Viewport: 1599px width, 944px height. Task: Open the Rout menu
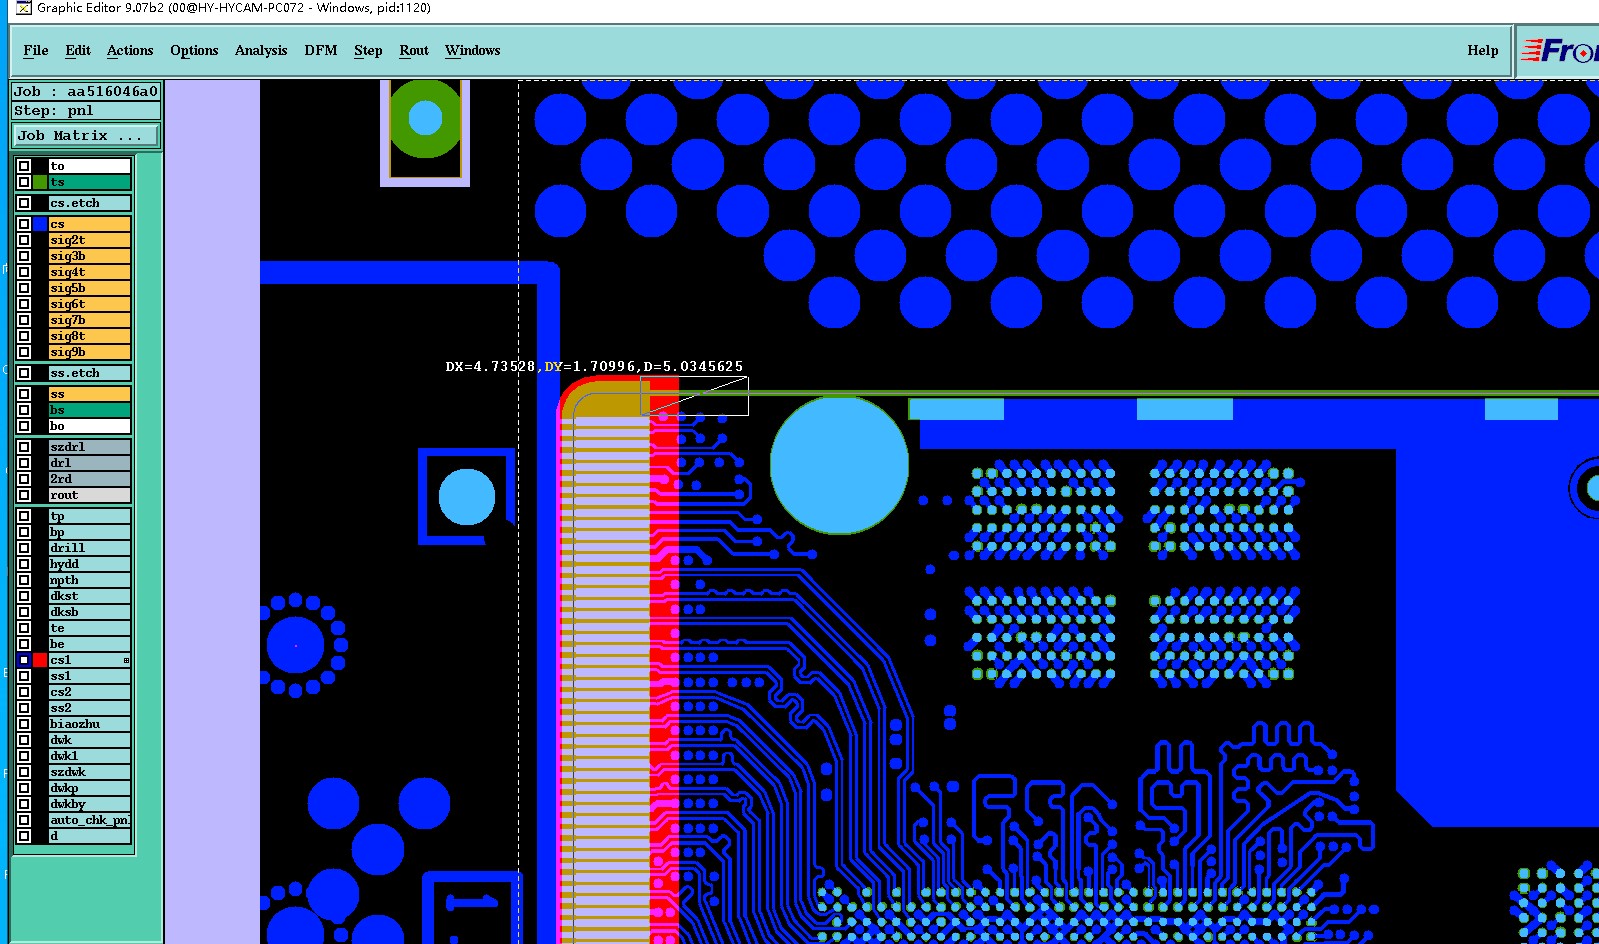414,50
